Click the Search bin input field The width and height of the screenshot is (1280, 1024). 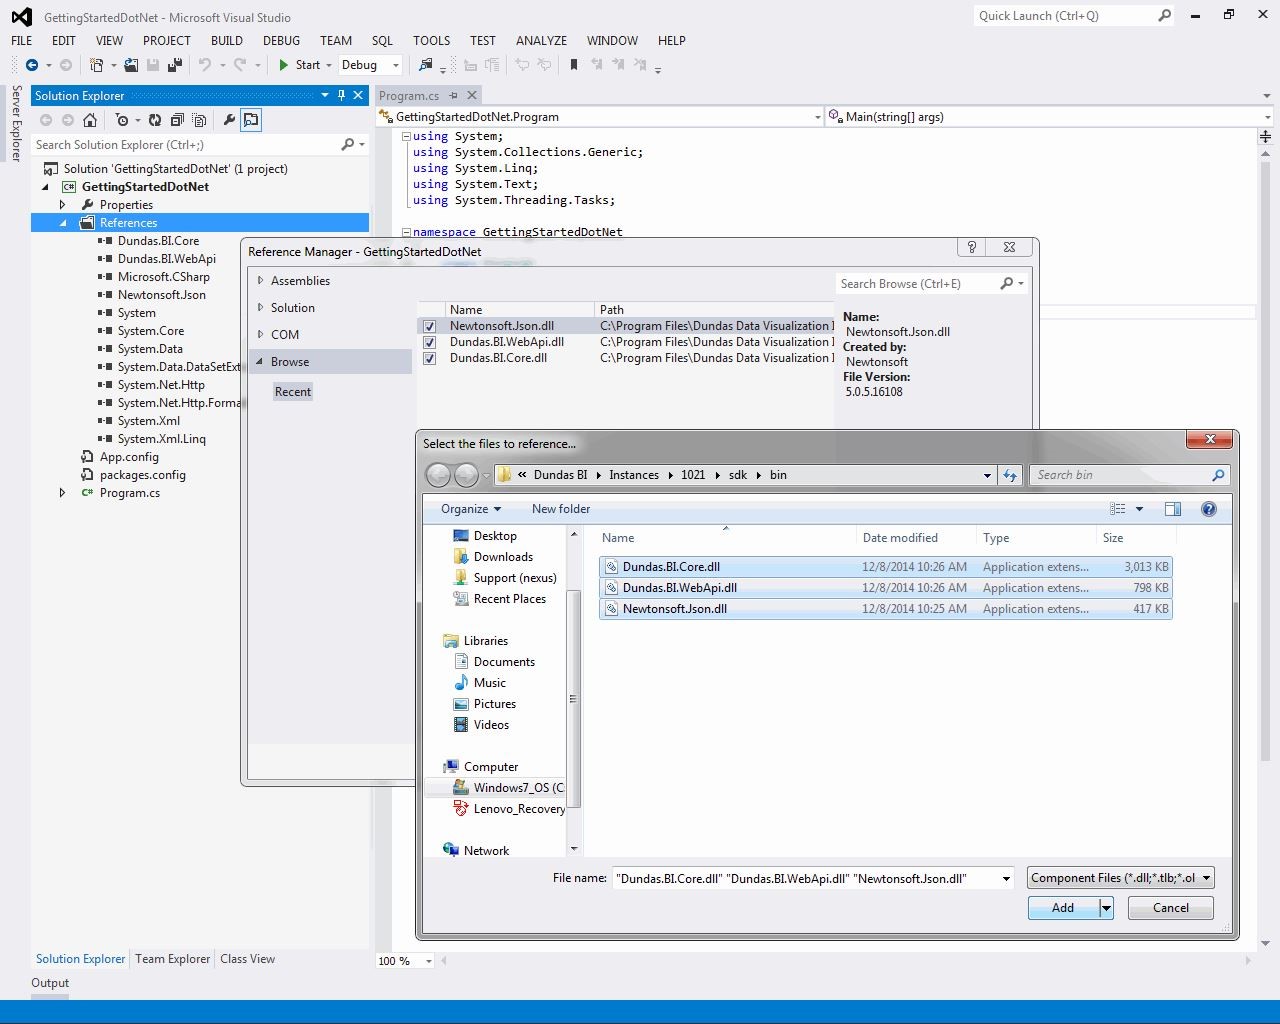(x=1120, y=475)
